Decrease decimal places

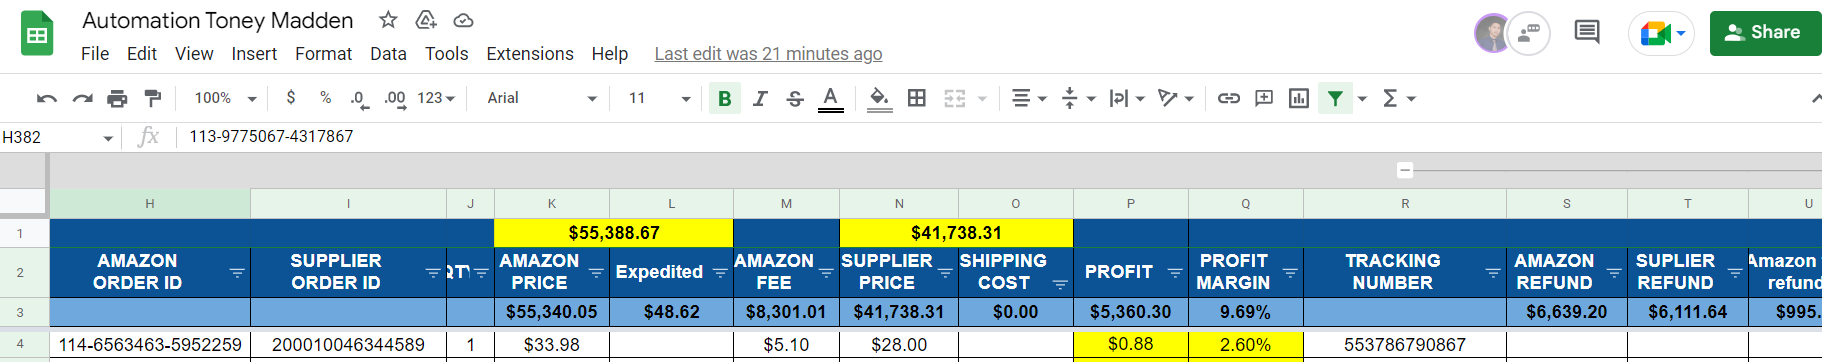359,98
